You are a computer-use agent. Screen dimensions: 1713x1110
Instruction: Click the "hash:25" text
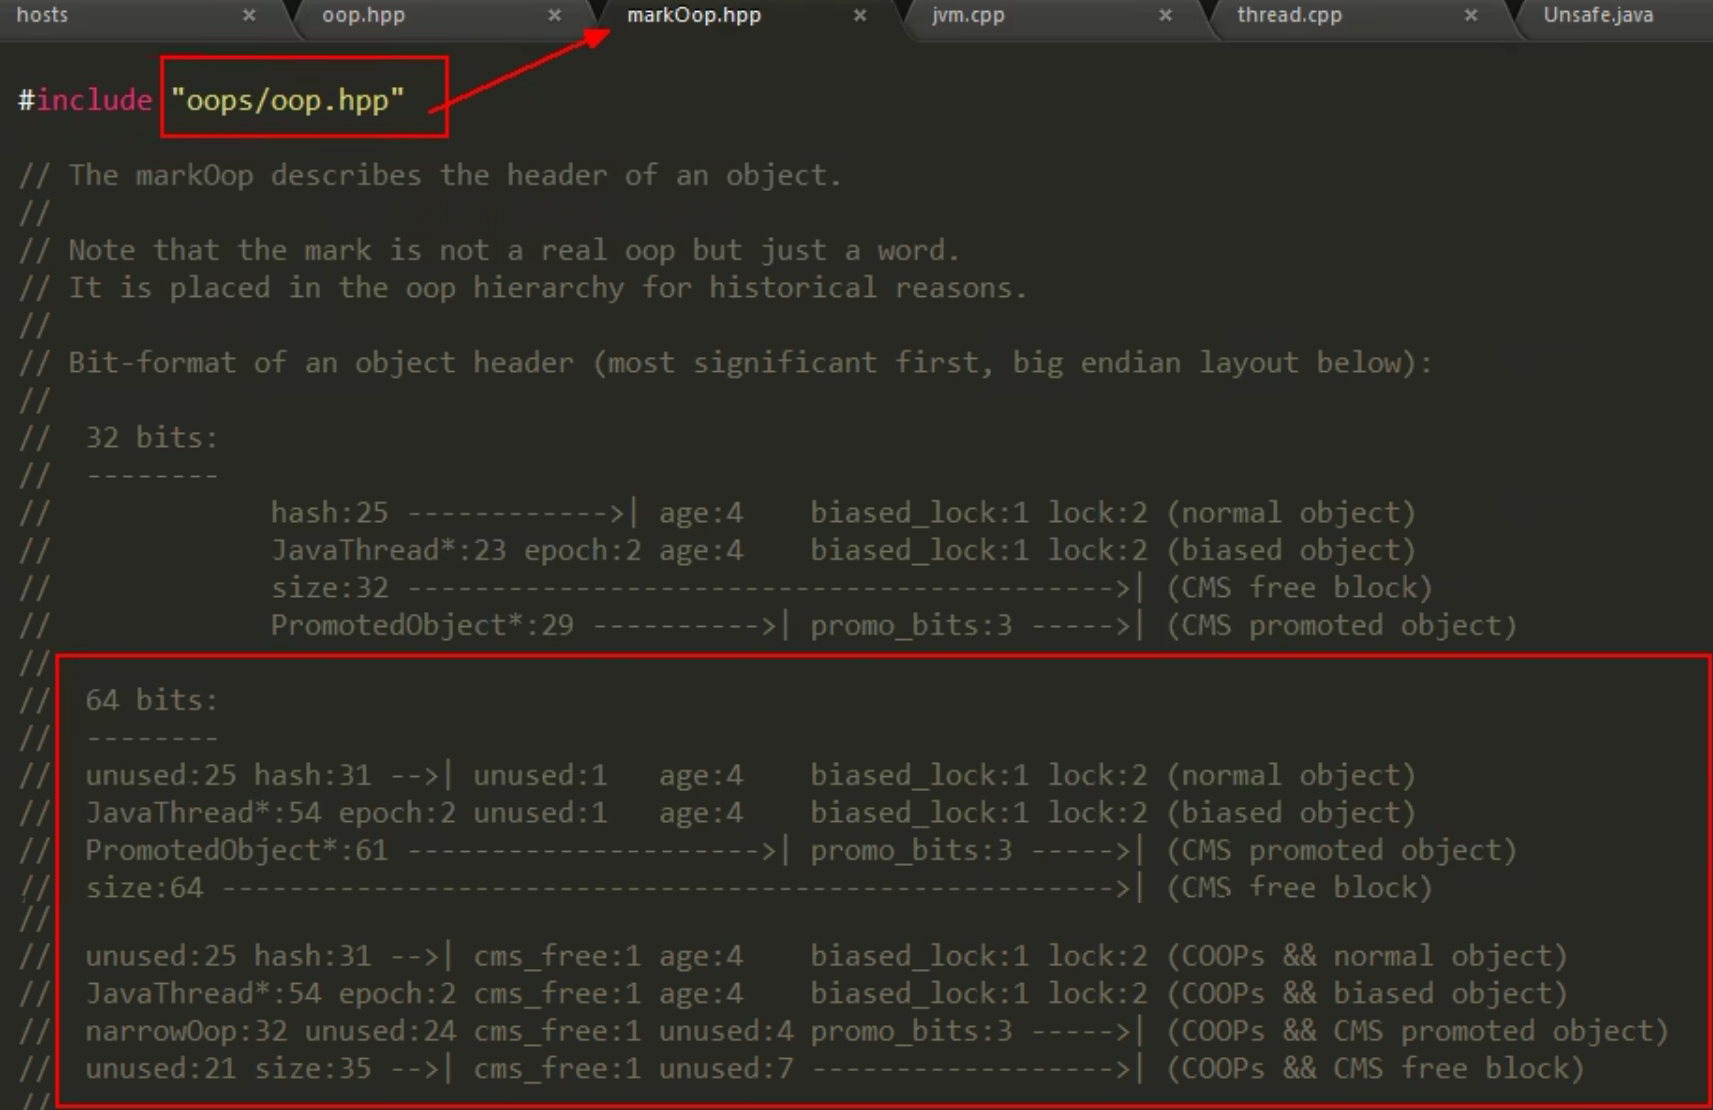coord(329,513)
